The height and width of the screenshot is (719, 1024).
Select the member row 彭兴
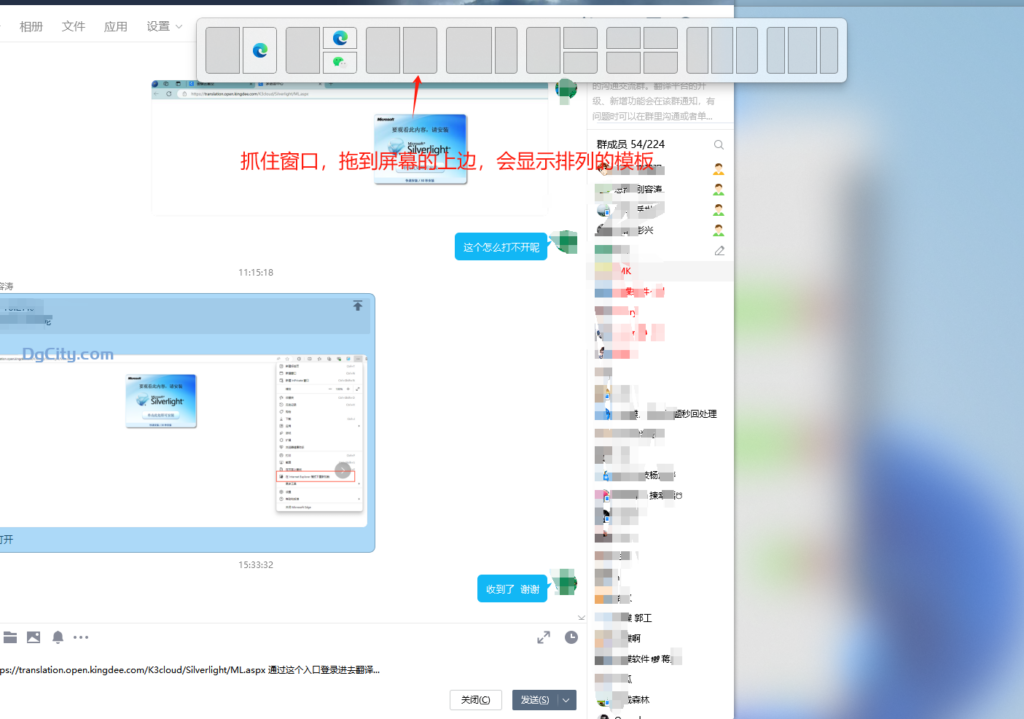(660, 230)
